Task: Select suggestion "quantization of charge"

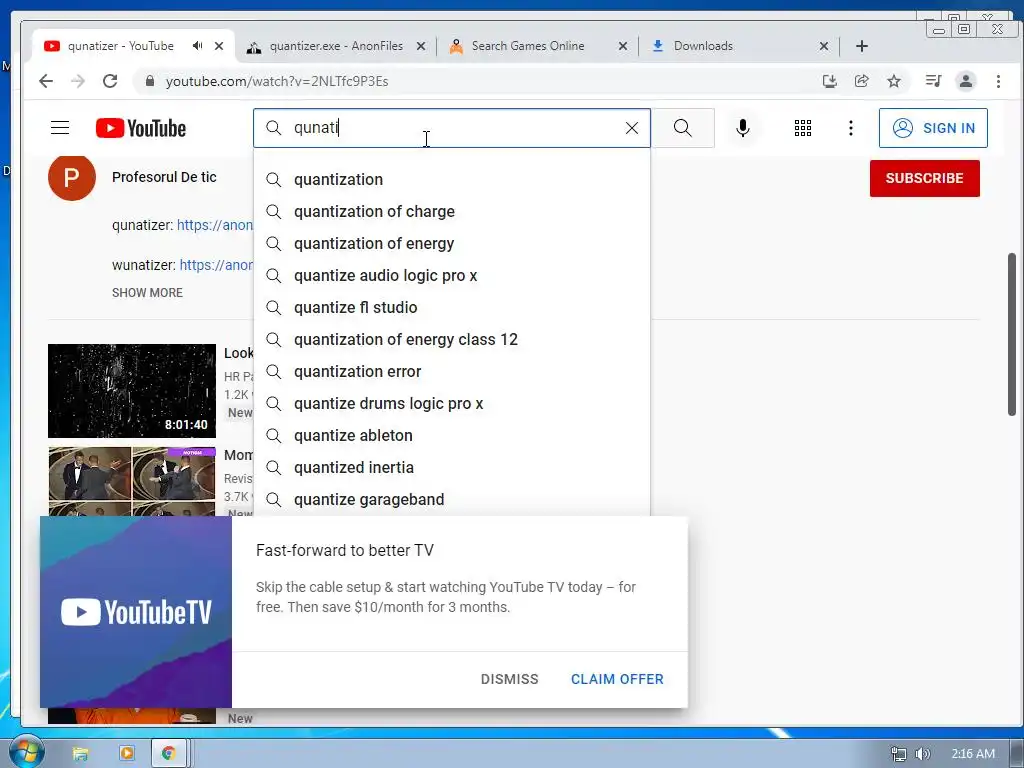Action: [452, 212]
